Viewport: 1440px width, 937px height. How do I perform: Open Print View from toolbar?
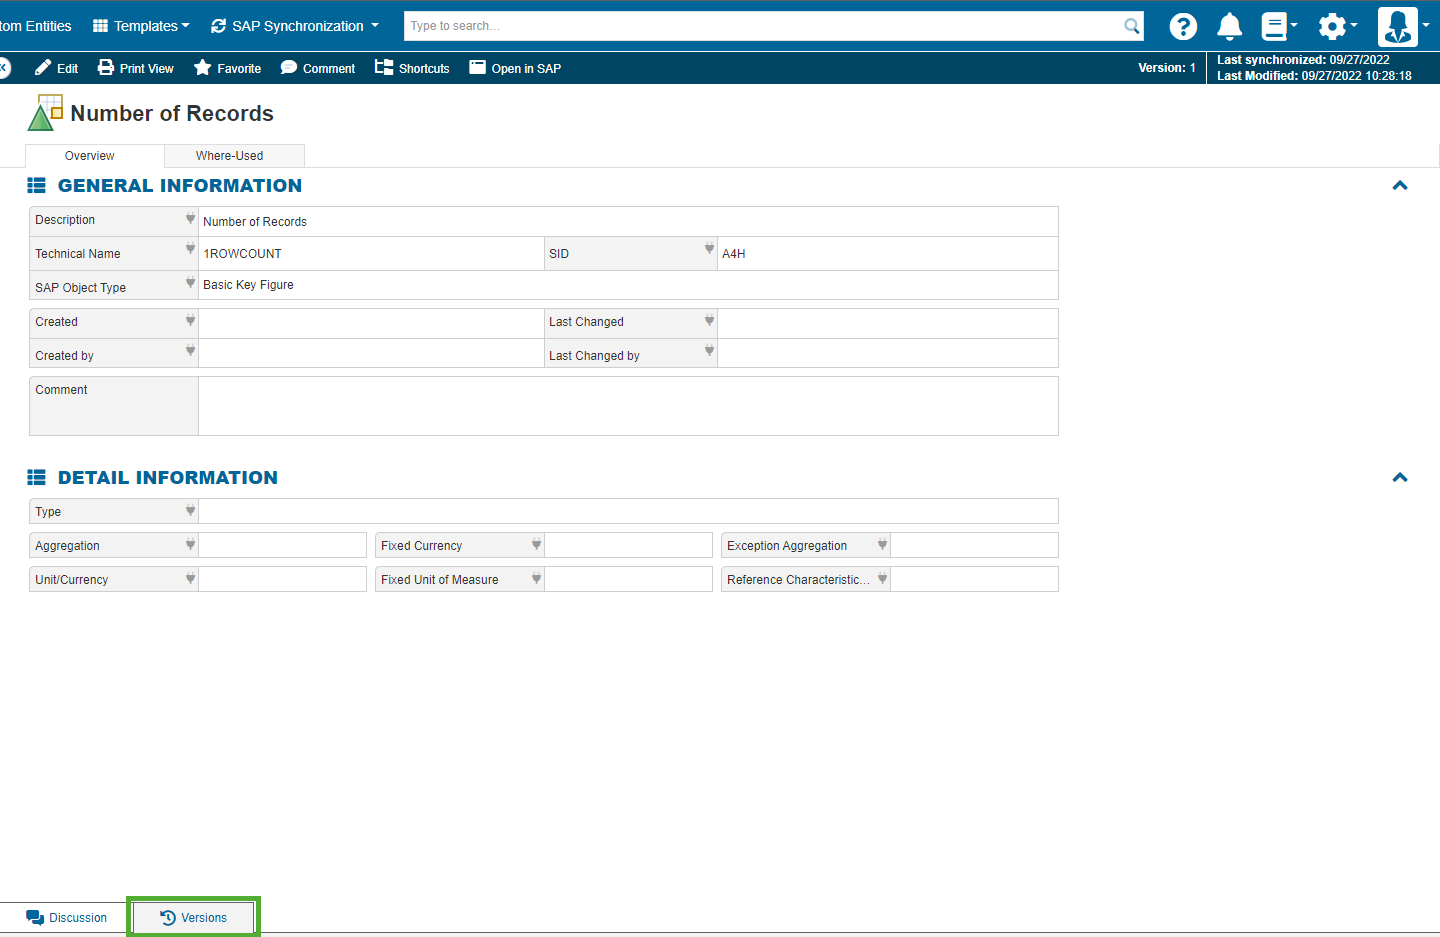click(x=135, y=68)
